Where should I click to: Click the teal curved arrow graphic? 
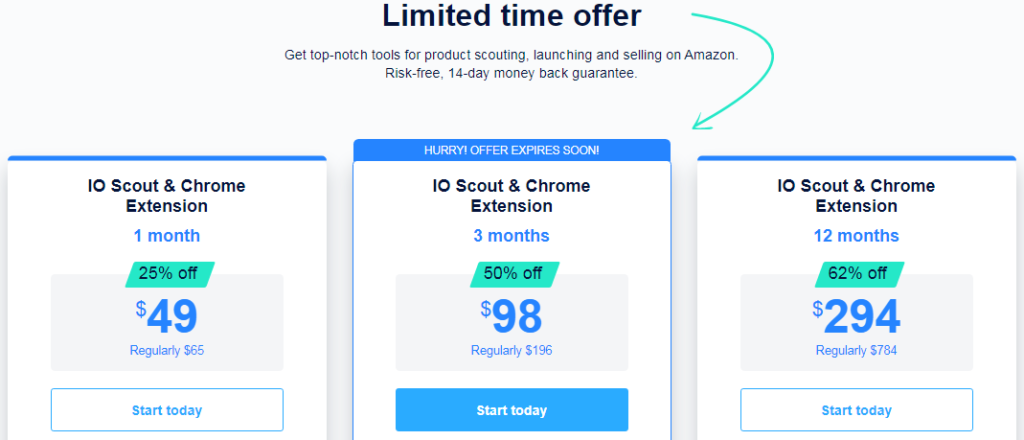(x=733, y=71)
